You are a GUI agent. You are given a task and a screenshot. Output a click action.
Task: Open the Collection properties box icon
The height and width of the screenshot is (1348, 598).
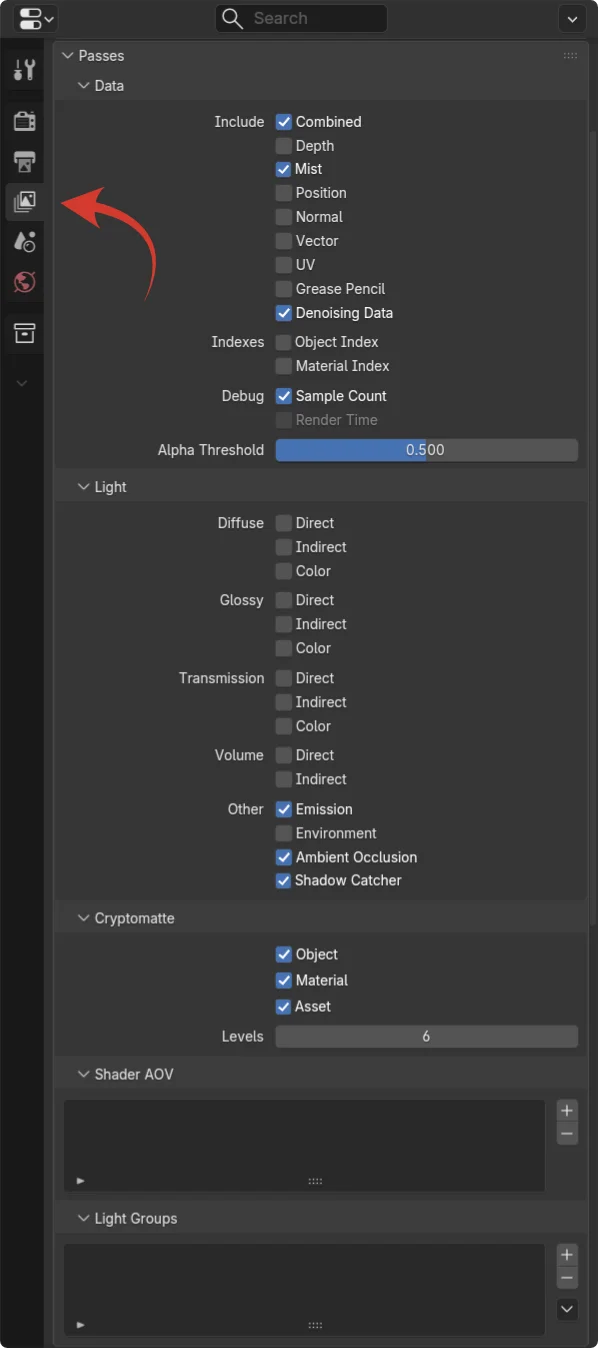pos(24,333)
